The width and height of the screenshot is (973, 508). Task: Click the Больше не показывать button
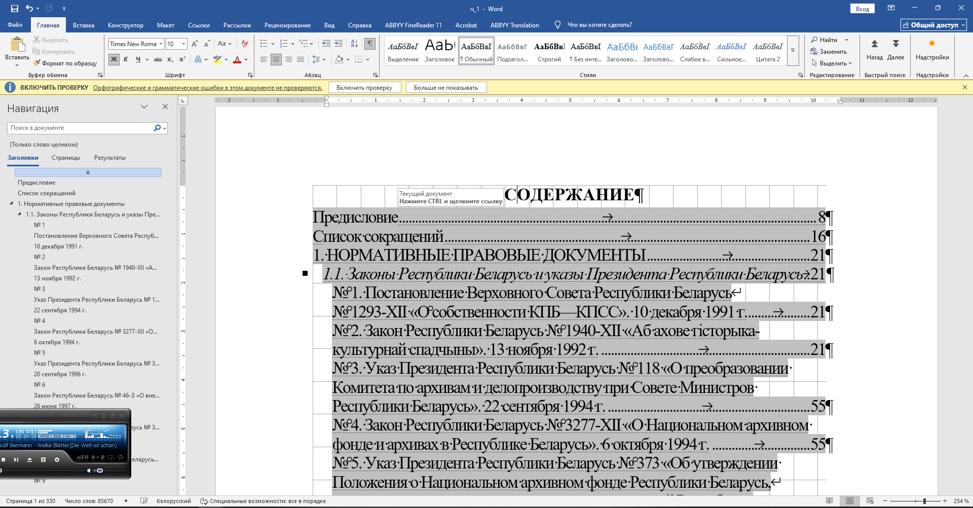(446, 87)
